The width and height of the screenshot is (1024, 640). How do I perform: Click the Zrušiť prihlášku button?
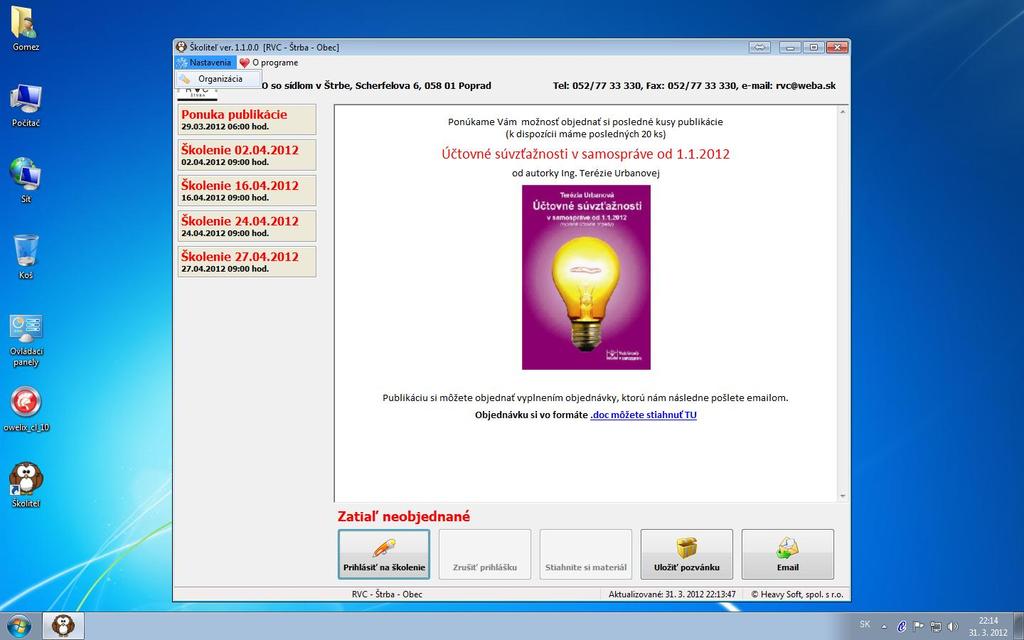pyautogui.click(x=485, y=554)
